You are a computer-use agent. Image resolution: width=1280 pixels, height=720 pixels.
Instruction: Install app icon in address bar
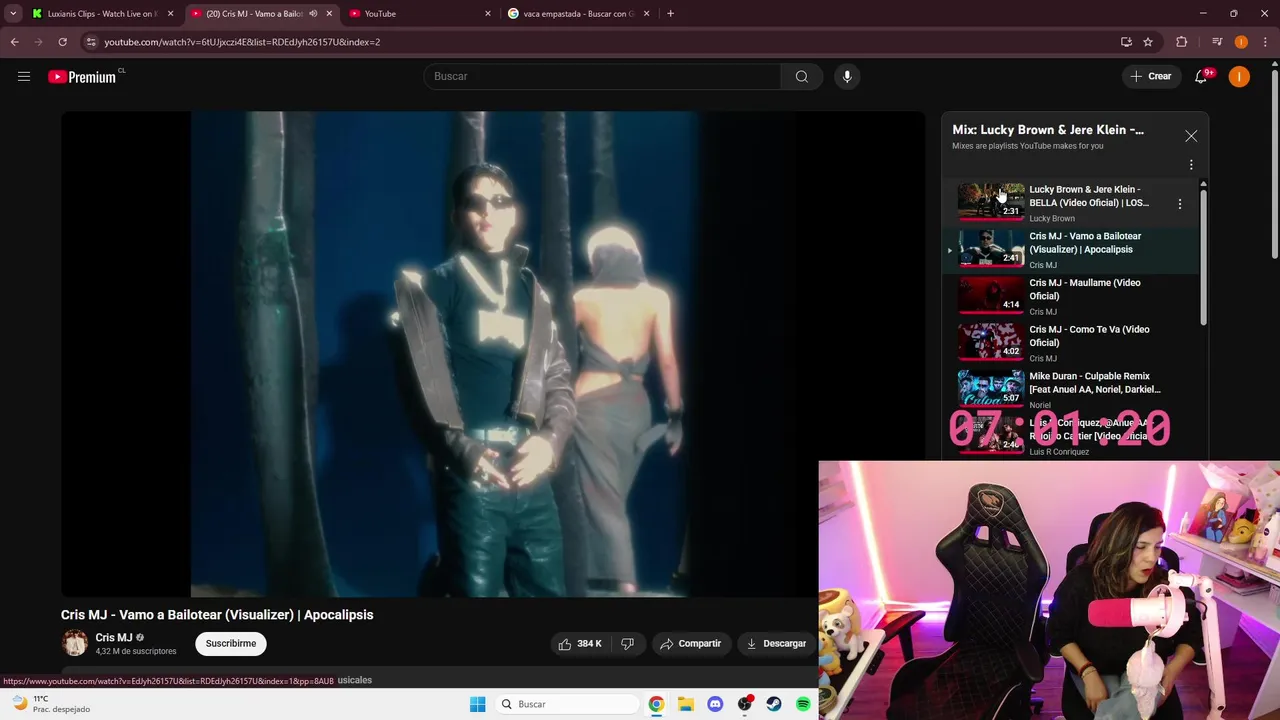click(1126, 42)
